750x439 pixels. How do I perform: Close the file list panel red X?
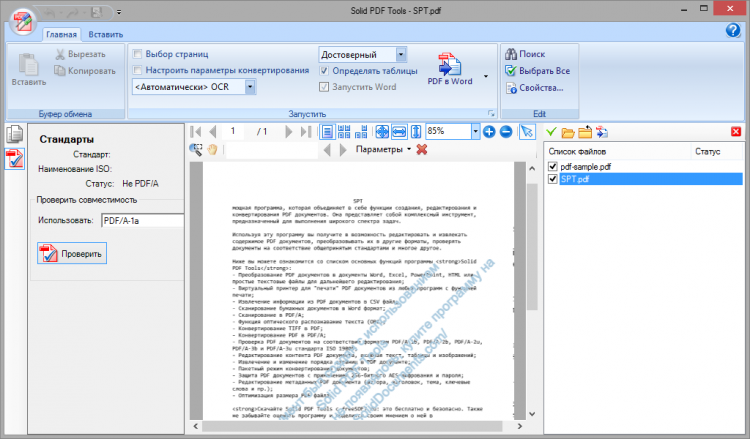[736, 132]
